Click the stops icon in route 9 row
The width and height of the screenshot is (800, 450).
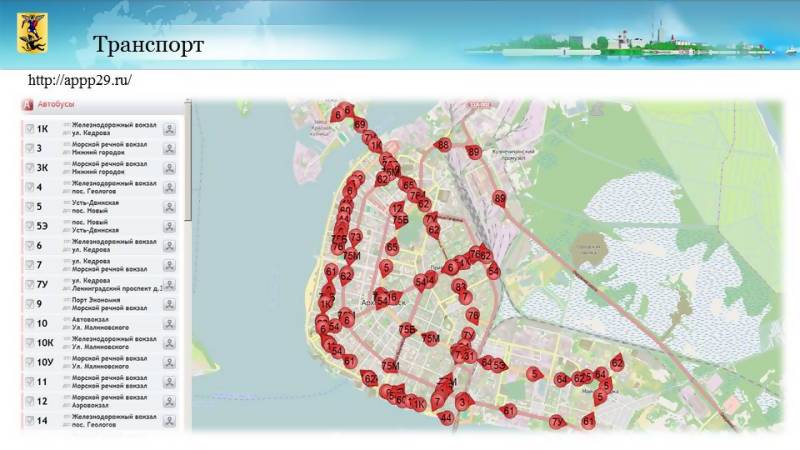coord(170,304)
